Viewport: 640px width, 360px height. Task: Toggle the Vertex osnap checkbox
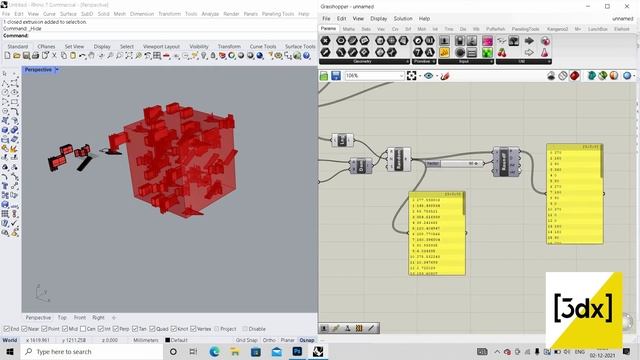(x=193, y=329)
